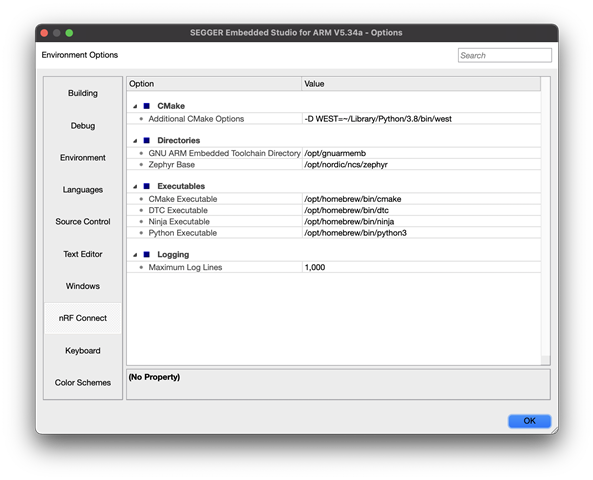593x480 pixels.
Task: Open the Windows options category
Action: click(83, 286)
